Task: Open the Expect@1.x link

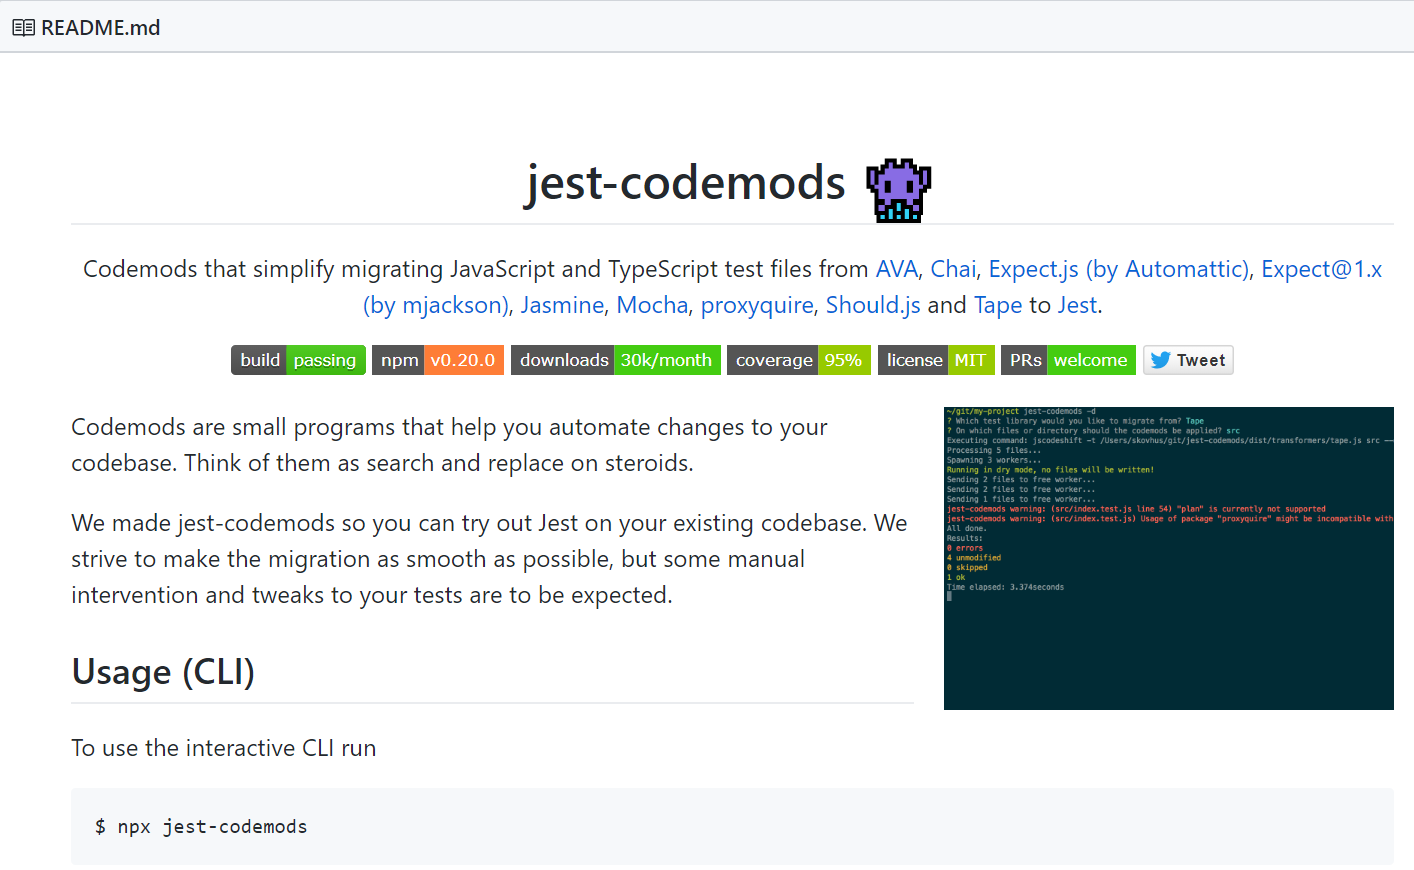Action: (x=1321, y=269)
